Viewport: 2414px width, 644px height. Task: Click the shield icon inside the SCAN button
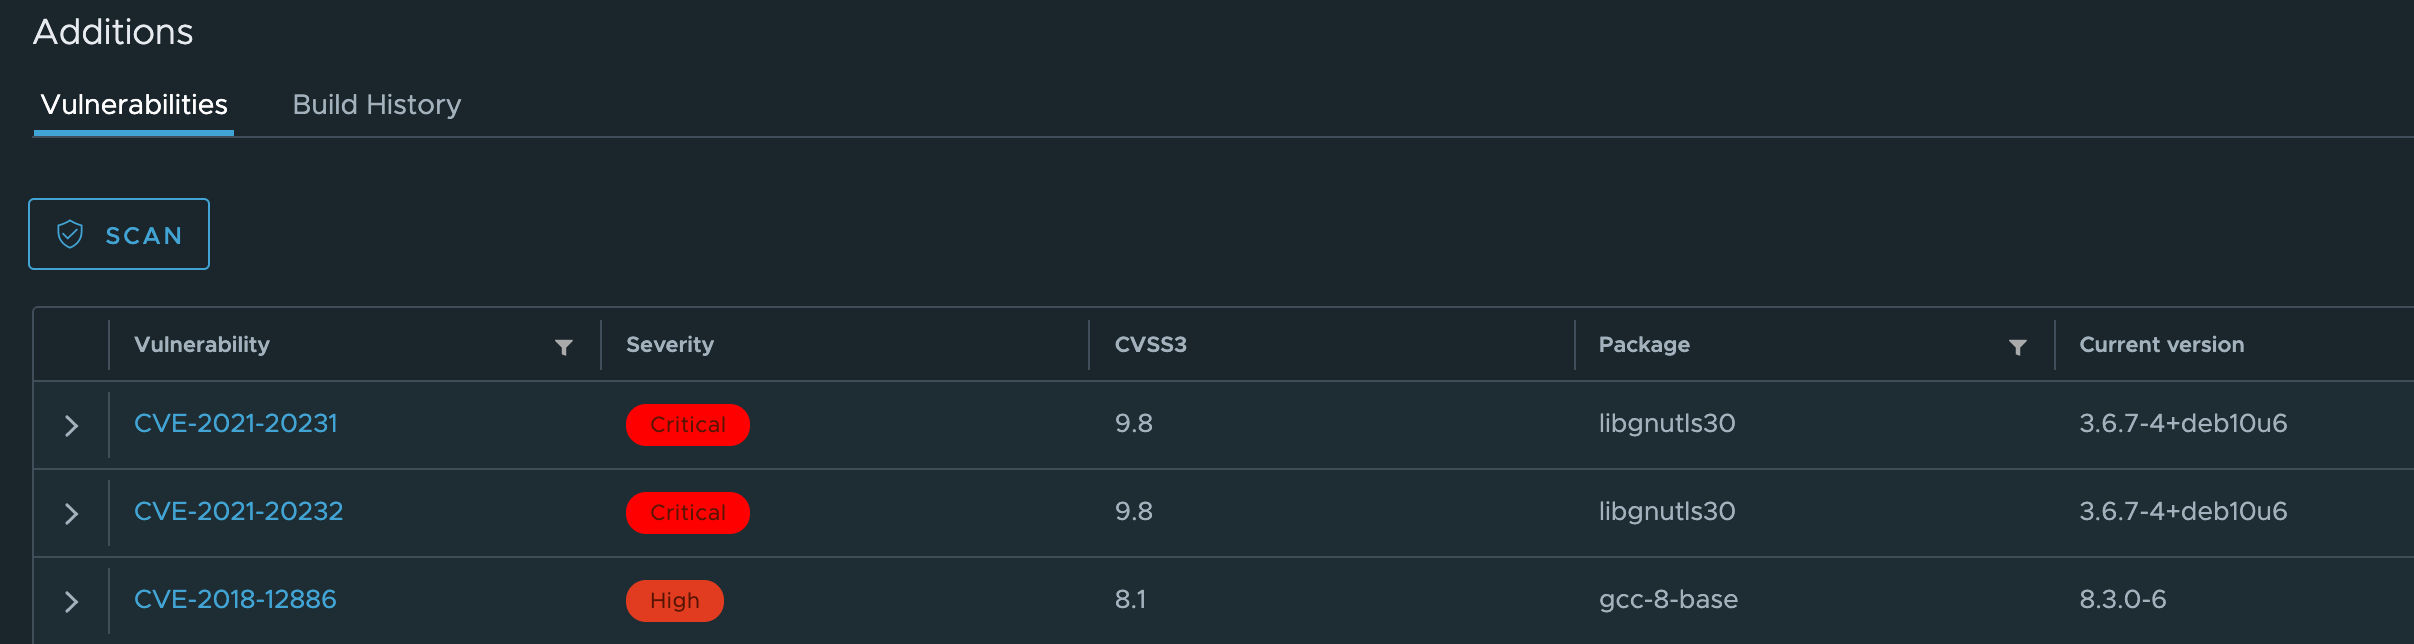(x=69, y=234)
